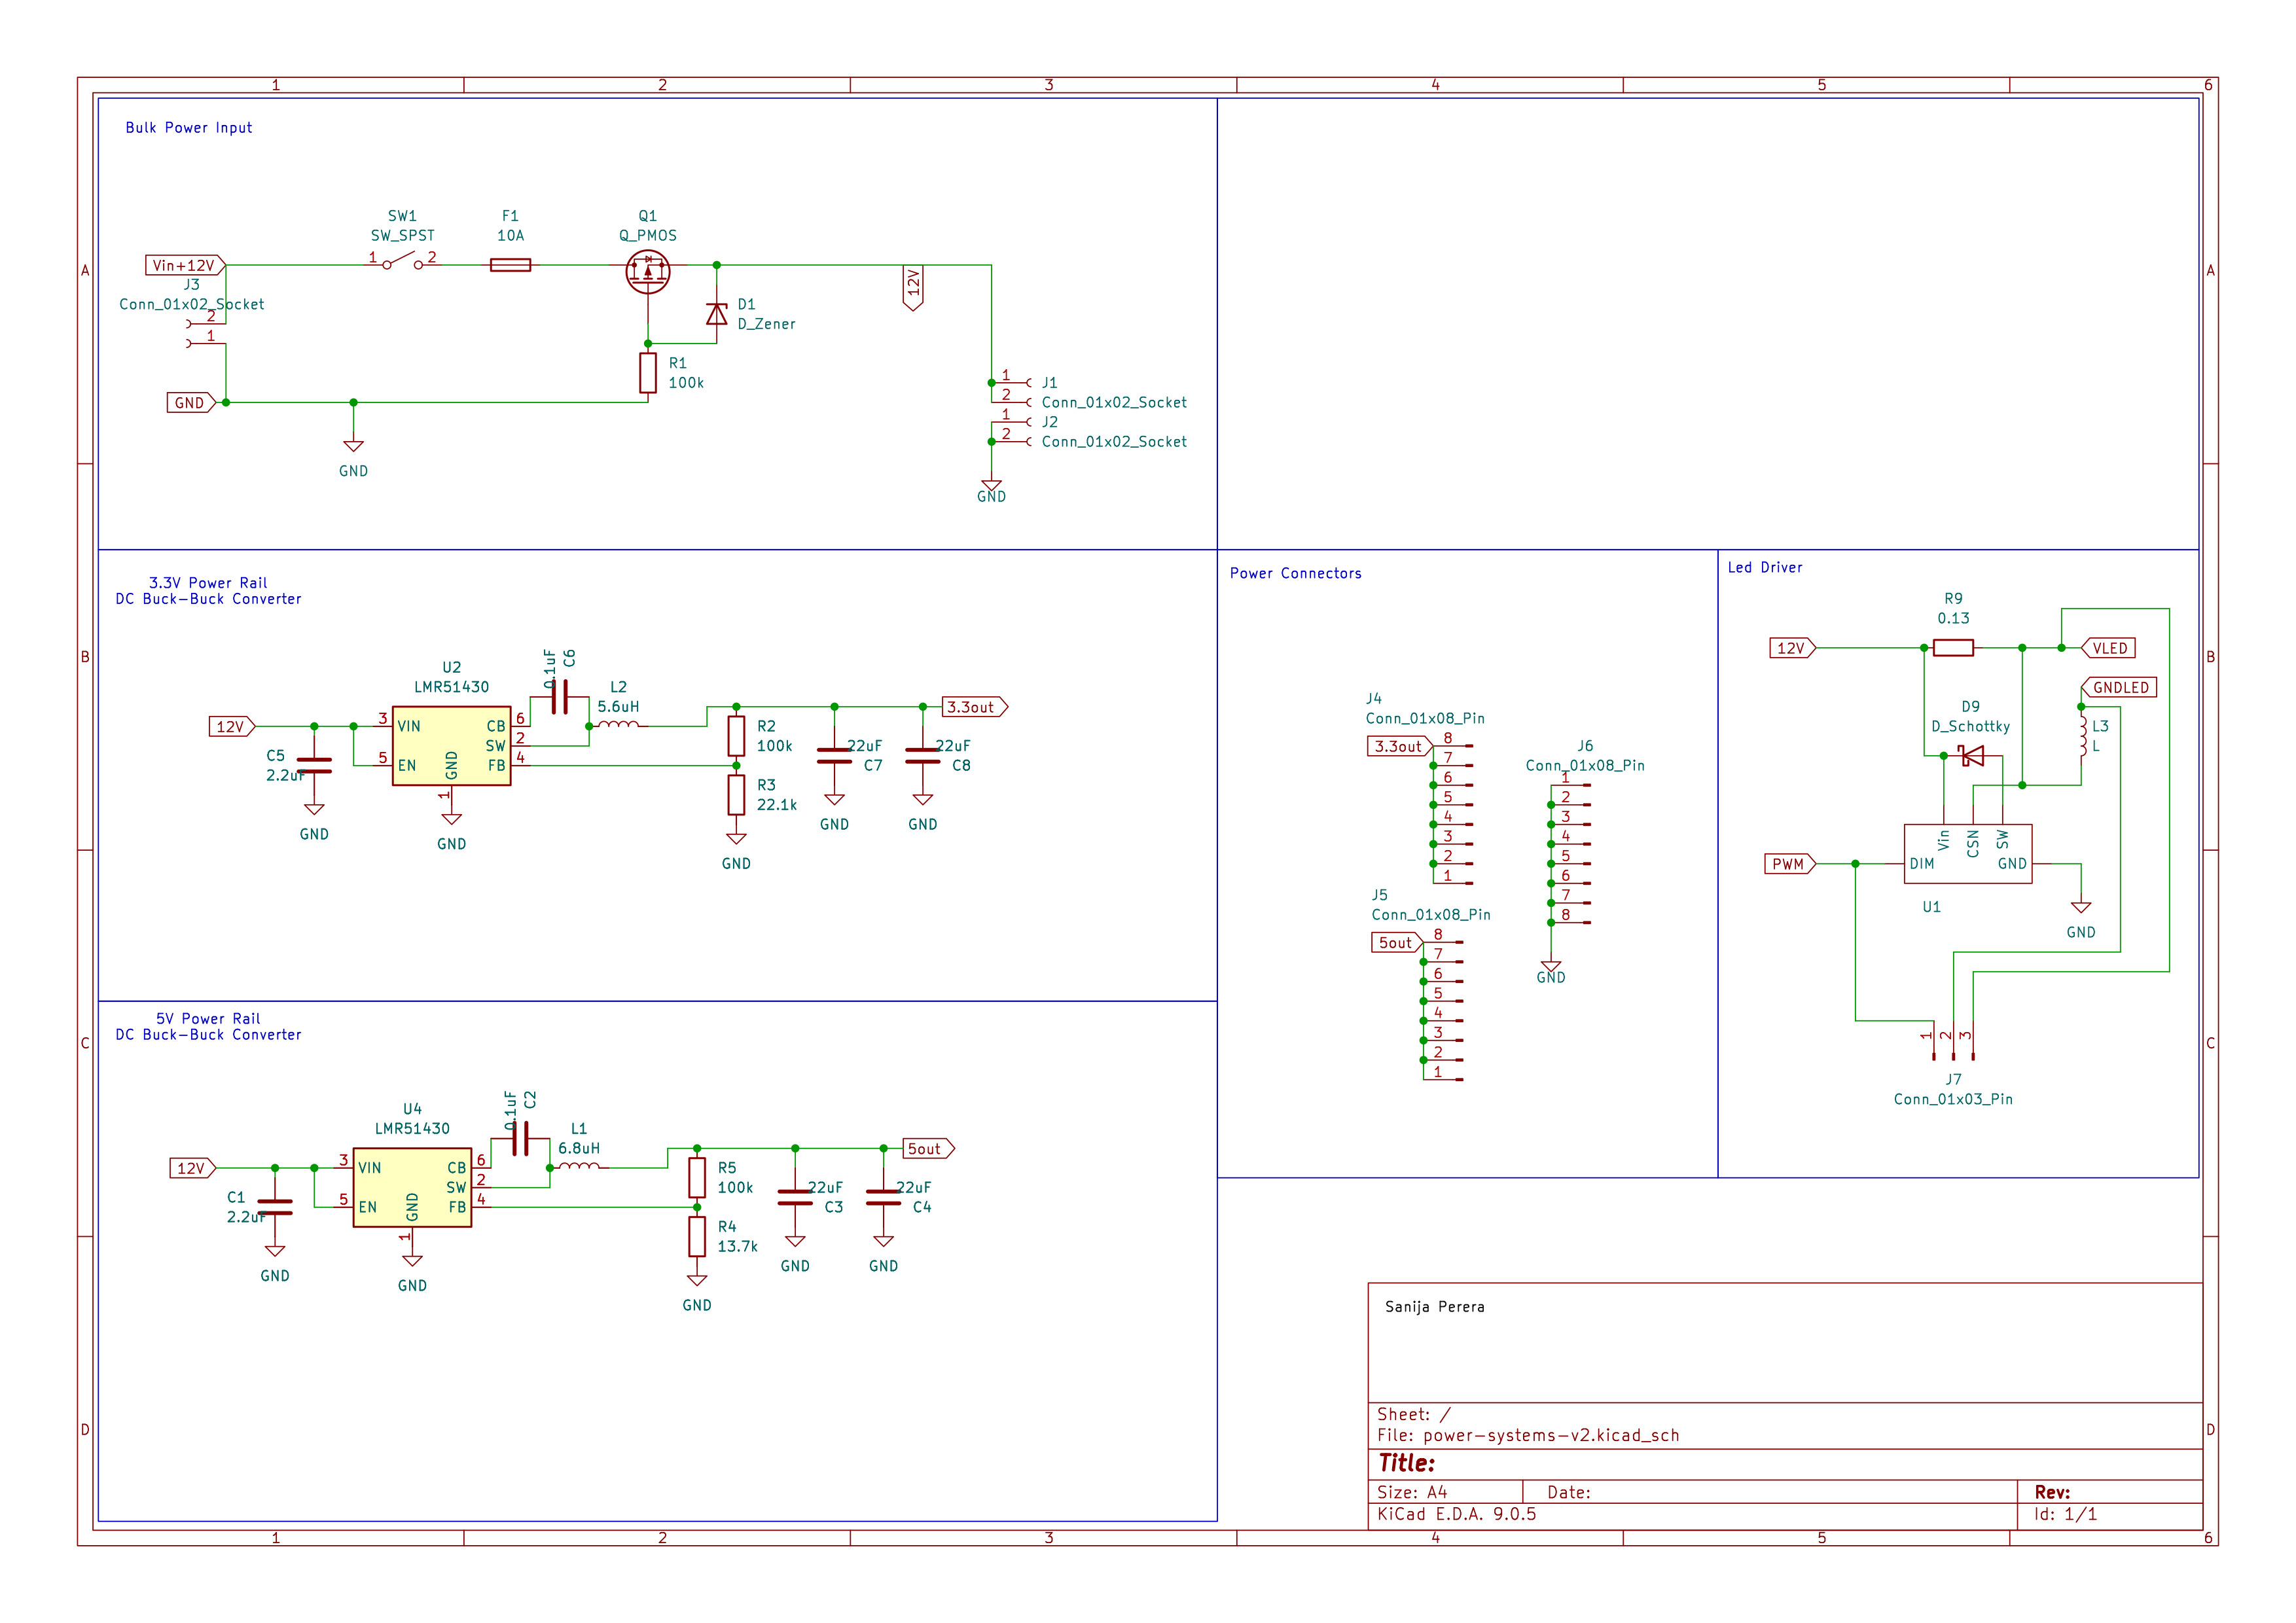
Task: Click the Vin+12V net label
Action: [x=182, y=266]
